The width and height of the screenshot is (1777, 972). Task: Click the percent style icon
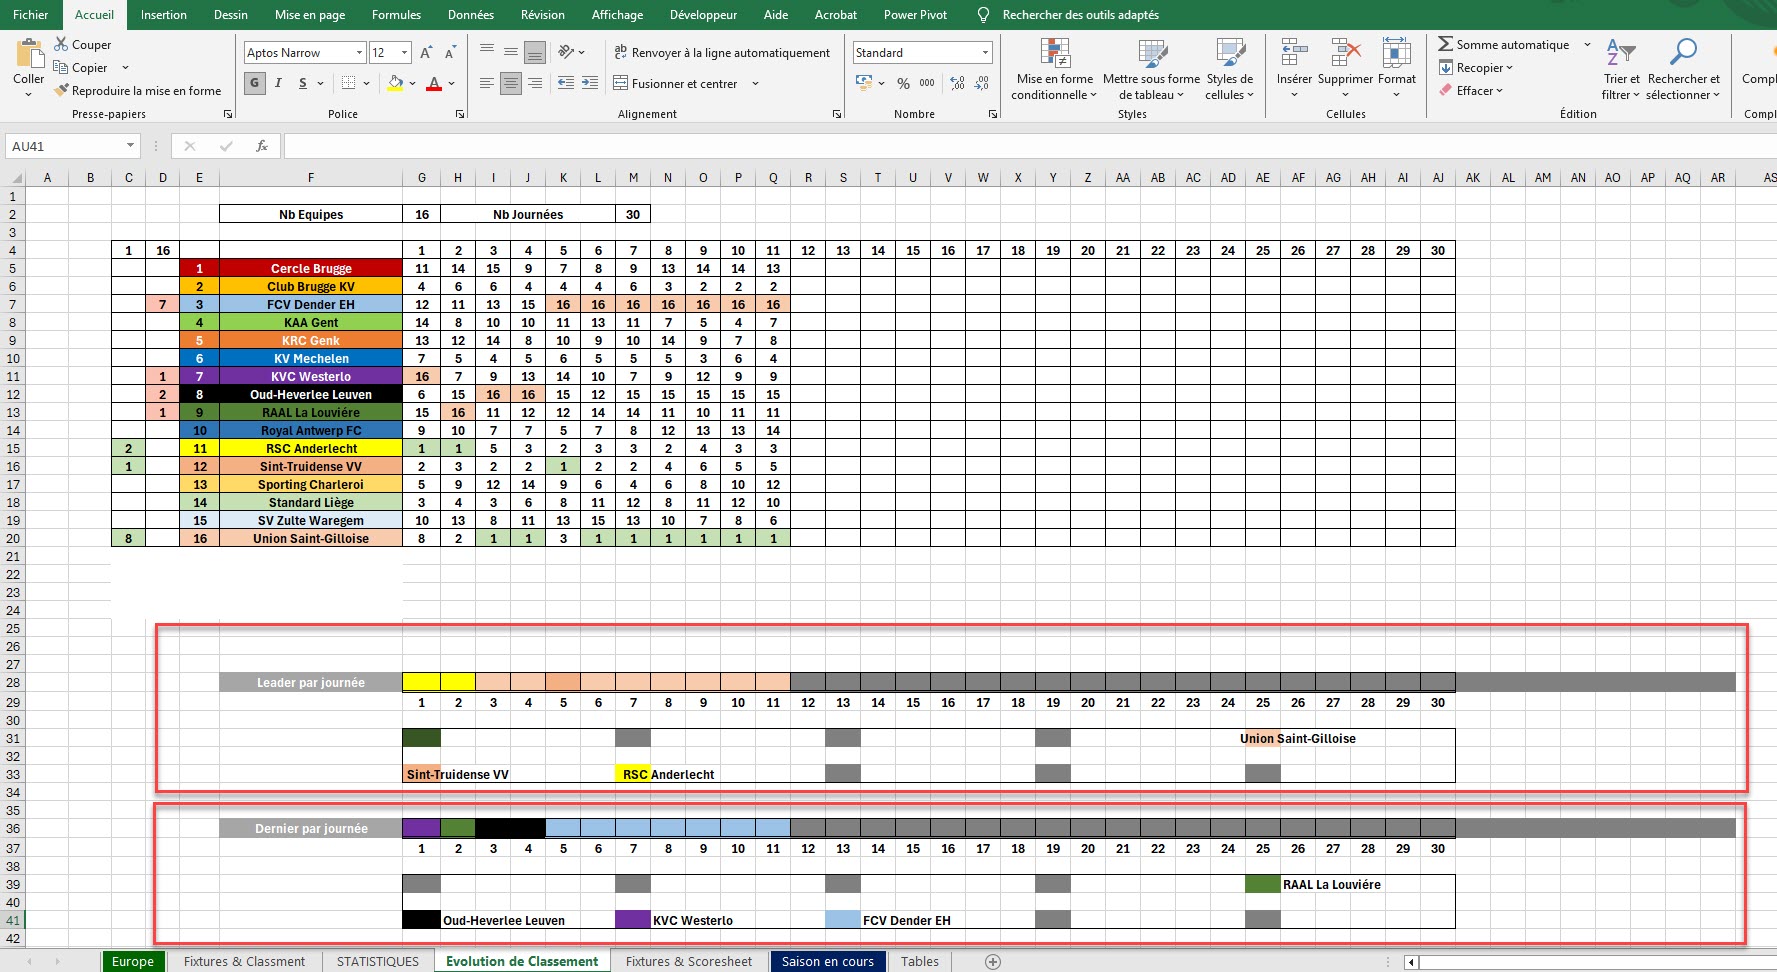pos(903,84)
